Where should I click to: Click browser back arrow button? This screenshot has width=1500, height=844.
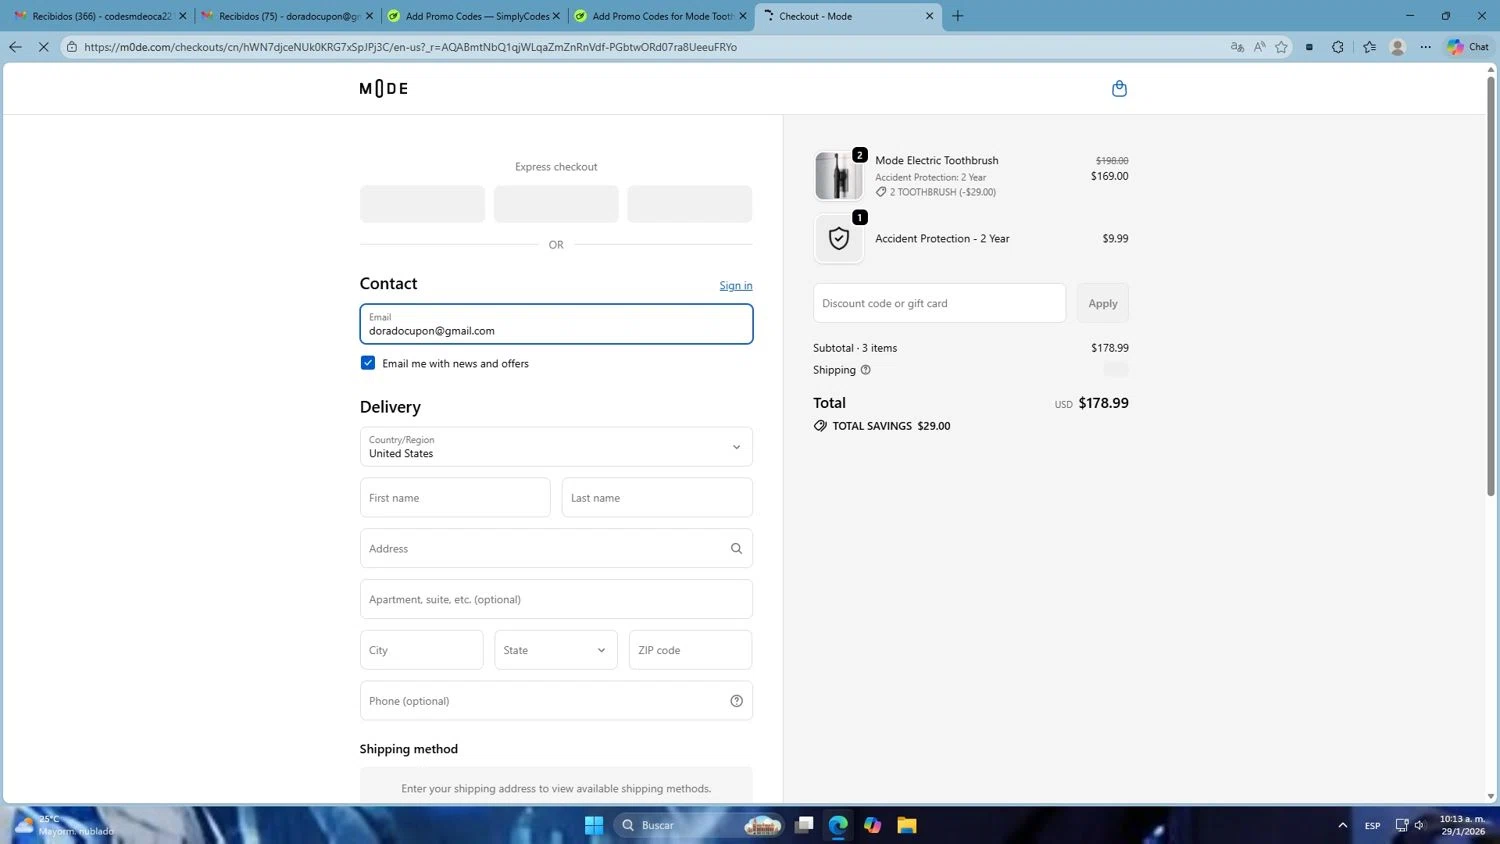15,47
